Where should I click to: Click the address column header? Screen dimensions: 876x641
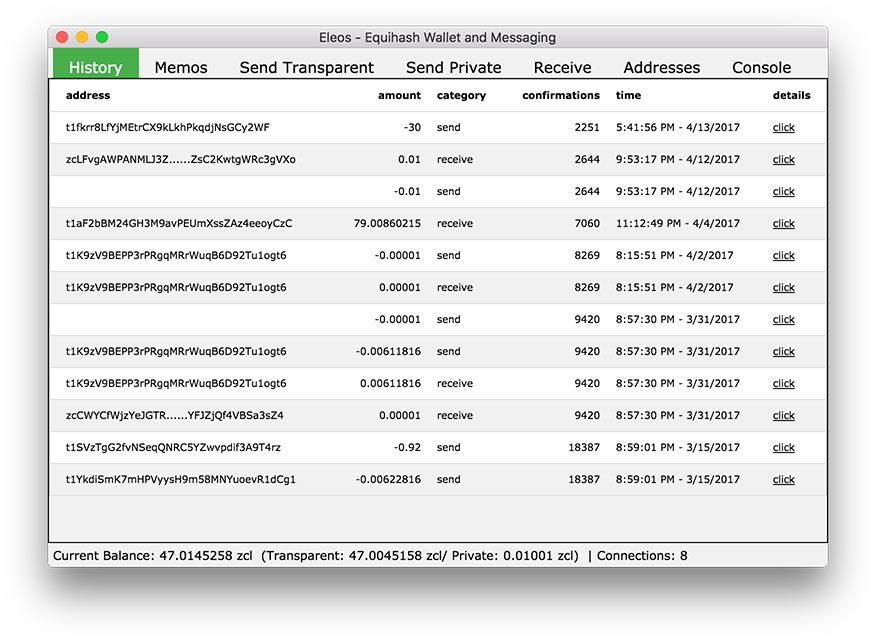pos(88,95)
